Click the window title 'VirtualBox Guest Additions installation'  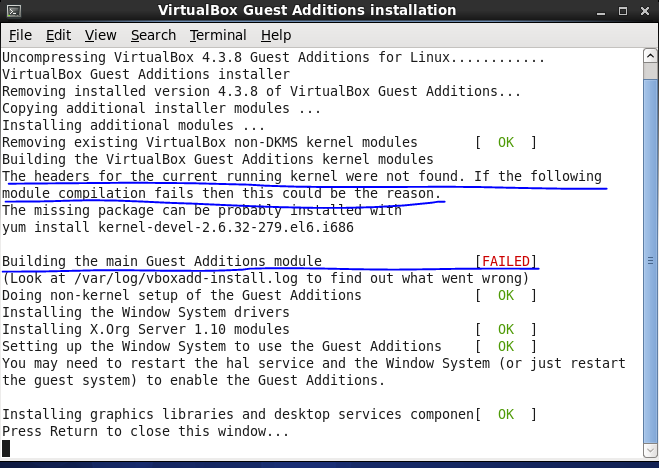tap(307, 10)
